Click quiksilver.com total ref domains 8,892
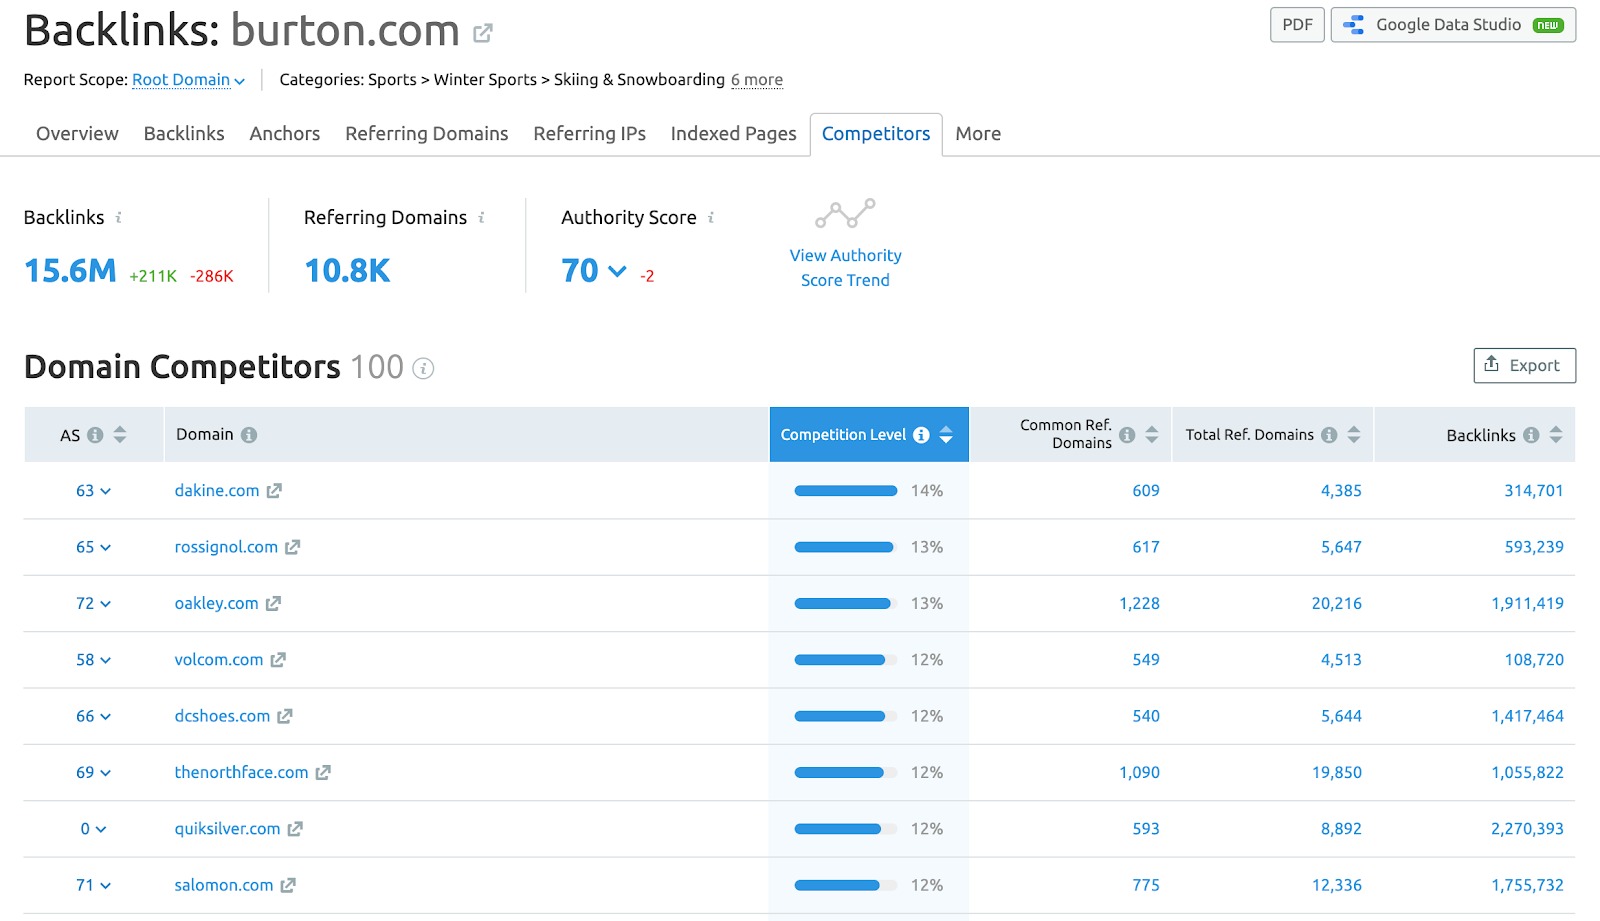Screen dimensions: 1600x921 coord(1341,829)
